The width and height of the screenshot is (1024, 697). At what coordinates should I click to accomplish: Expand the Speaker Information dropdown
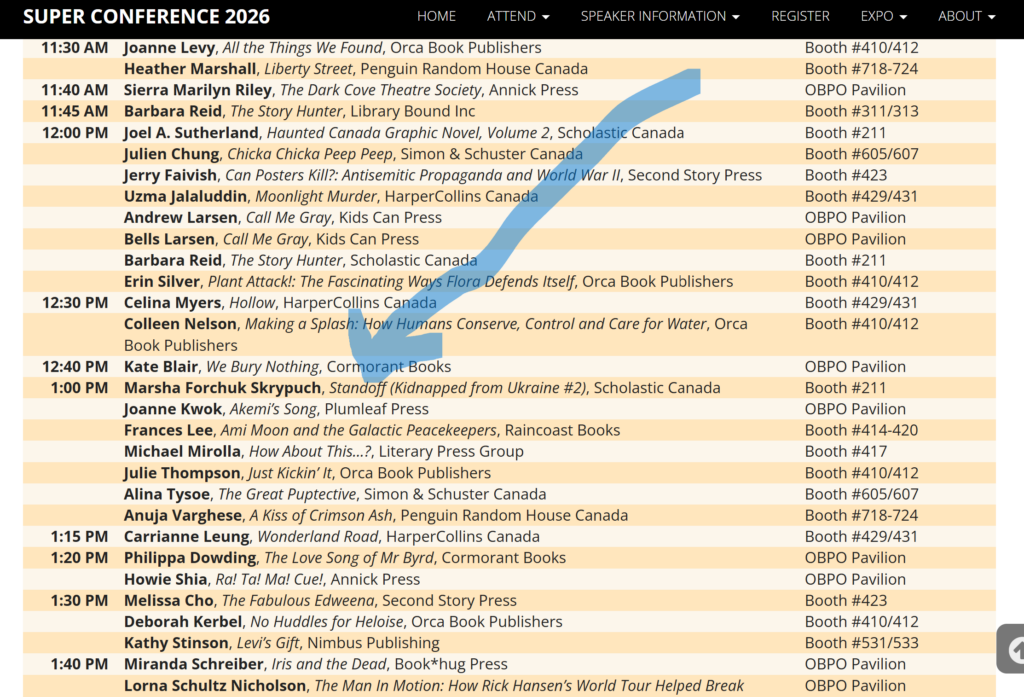coord(660,16)
